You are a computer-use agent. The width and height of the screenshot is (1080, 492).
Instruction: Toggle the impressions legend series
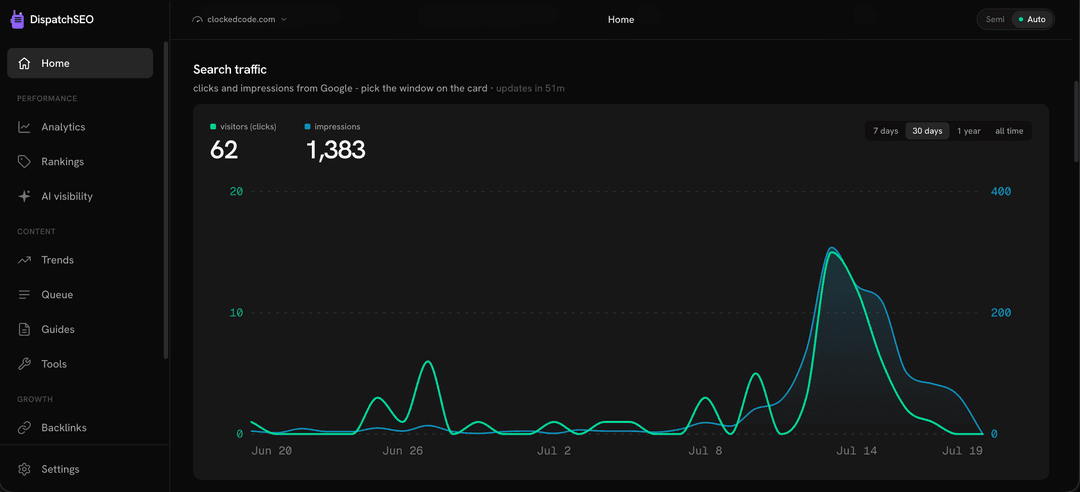point(332,127)
